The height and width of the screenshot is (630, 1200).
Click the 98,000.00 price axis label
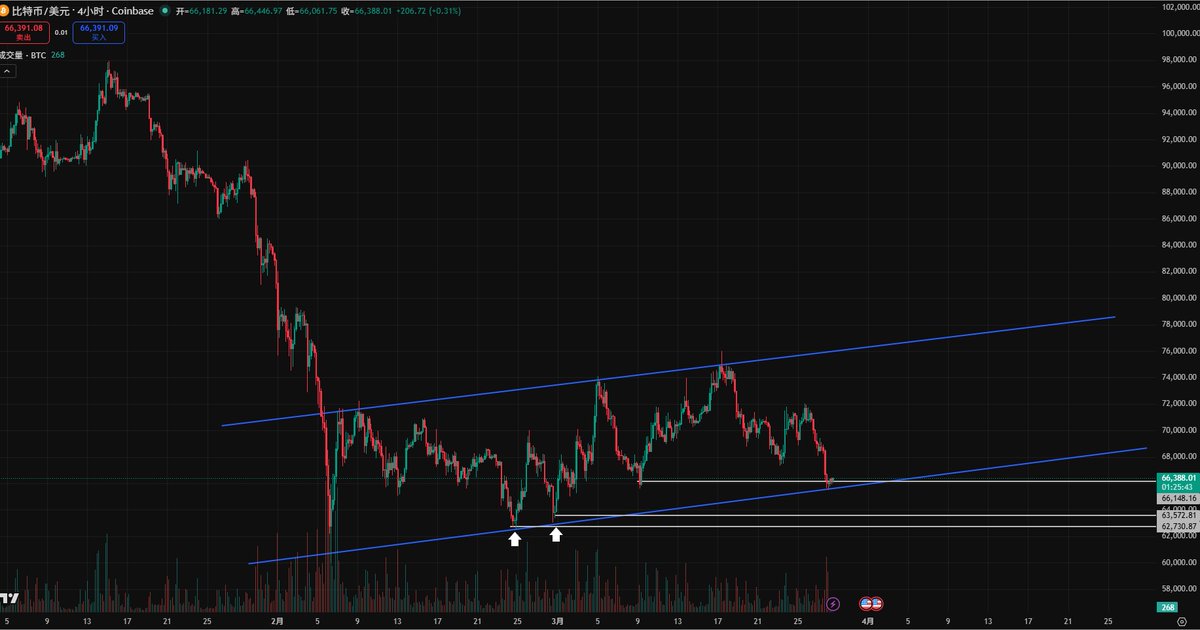coord(1179,60)
